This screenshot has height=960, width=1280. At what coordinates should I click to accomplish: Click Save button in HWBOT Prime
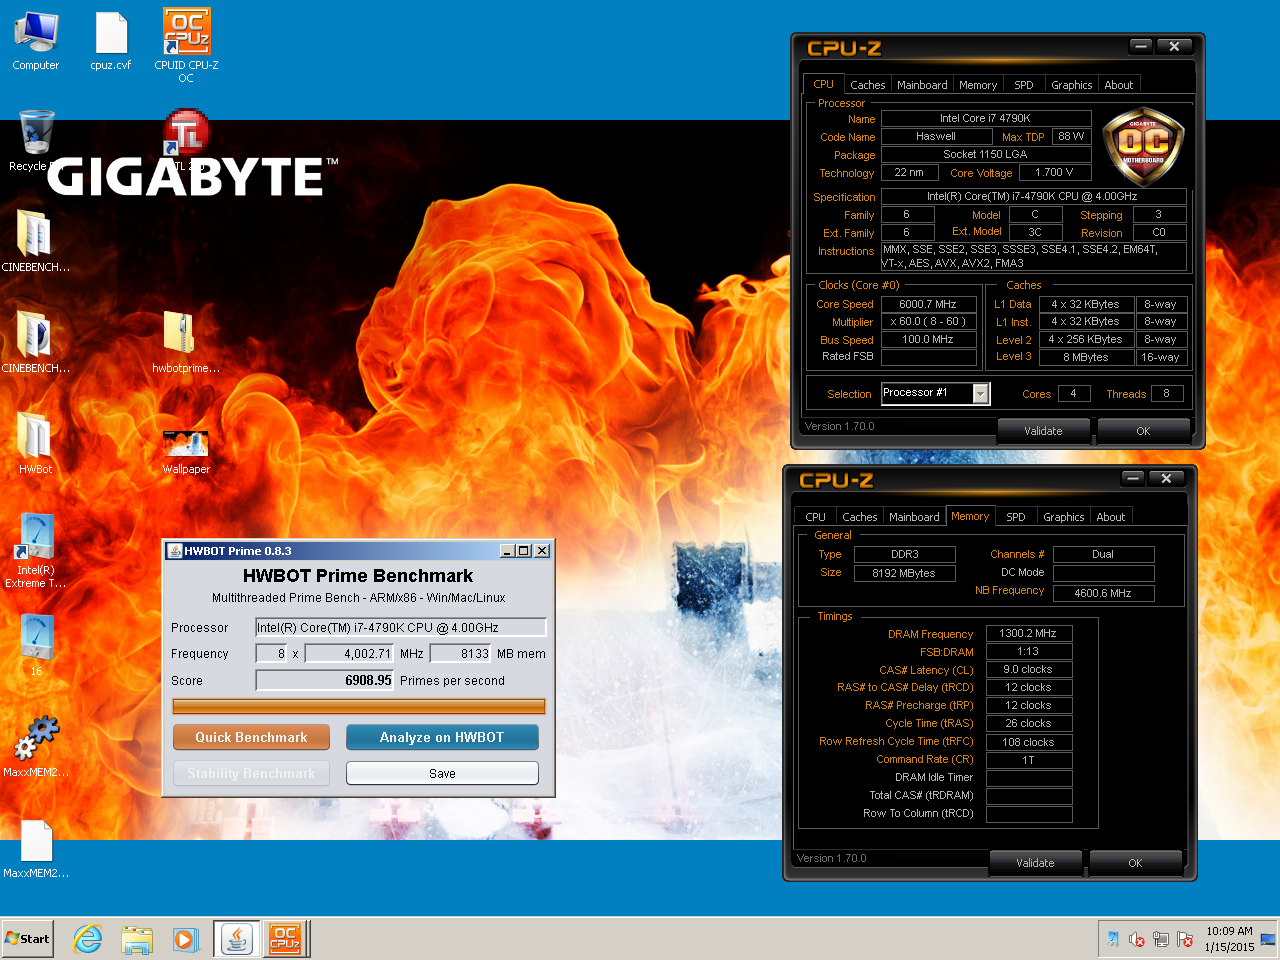coord(442,773)
